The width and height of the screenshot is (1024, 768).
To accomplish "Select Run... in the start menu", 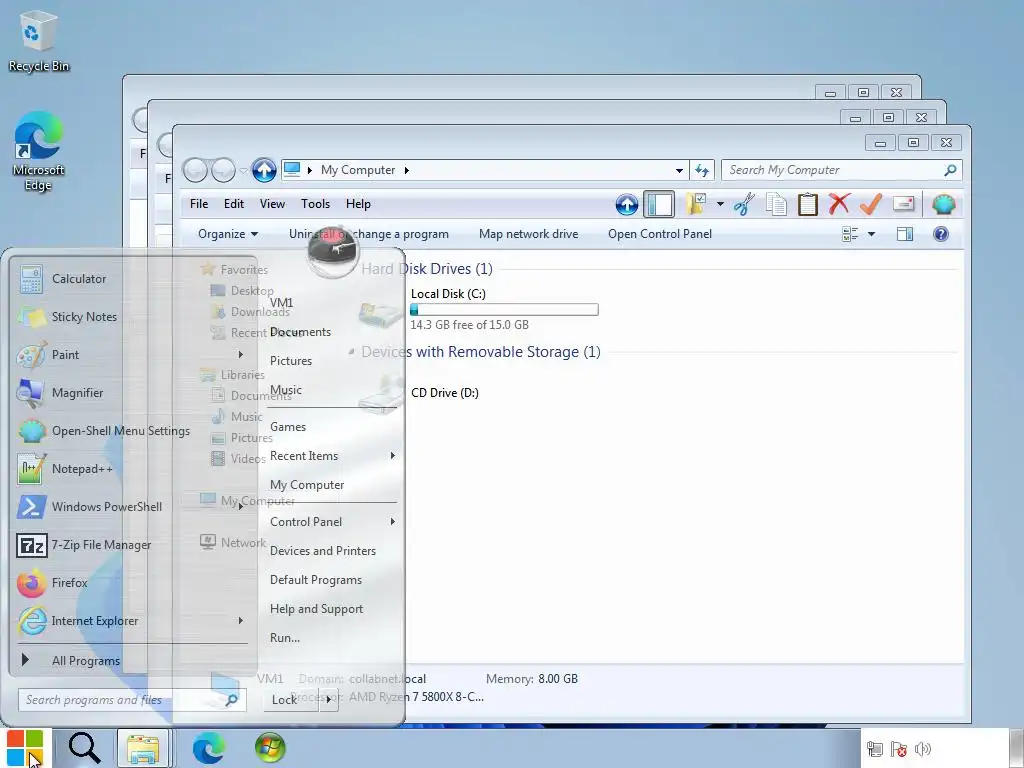I will coord(285,638).
